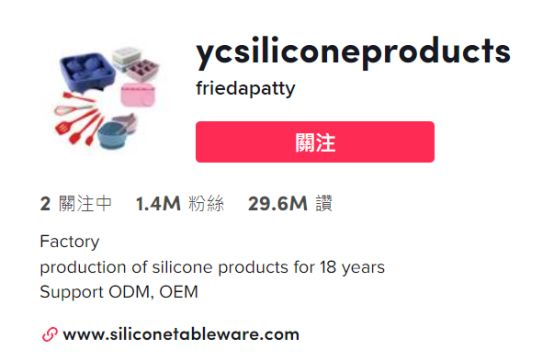This screenshot has height=361, width=554.
Task: Click the red utensil set in the avatar
Action: (x=78, y=119)
